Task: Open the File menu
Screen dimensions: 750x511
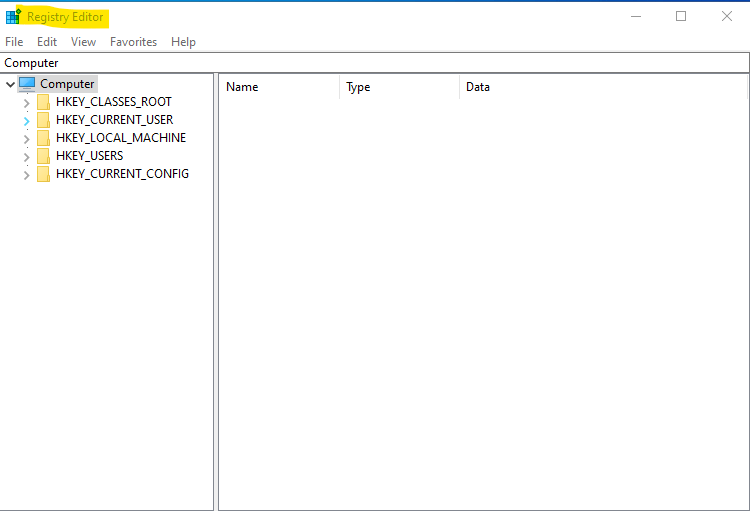Action: click(14, 42)
